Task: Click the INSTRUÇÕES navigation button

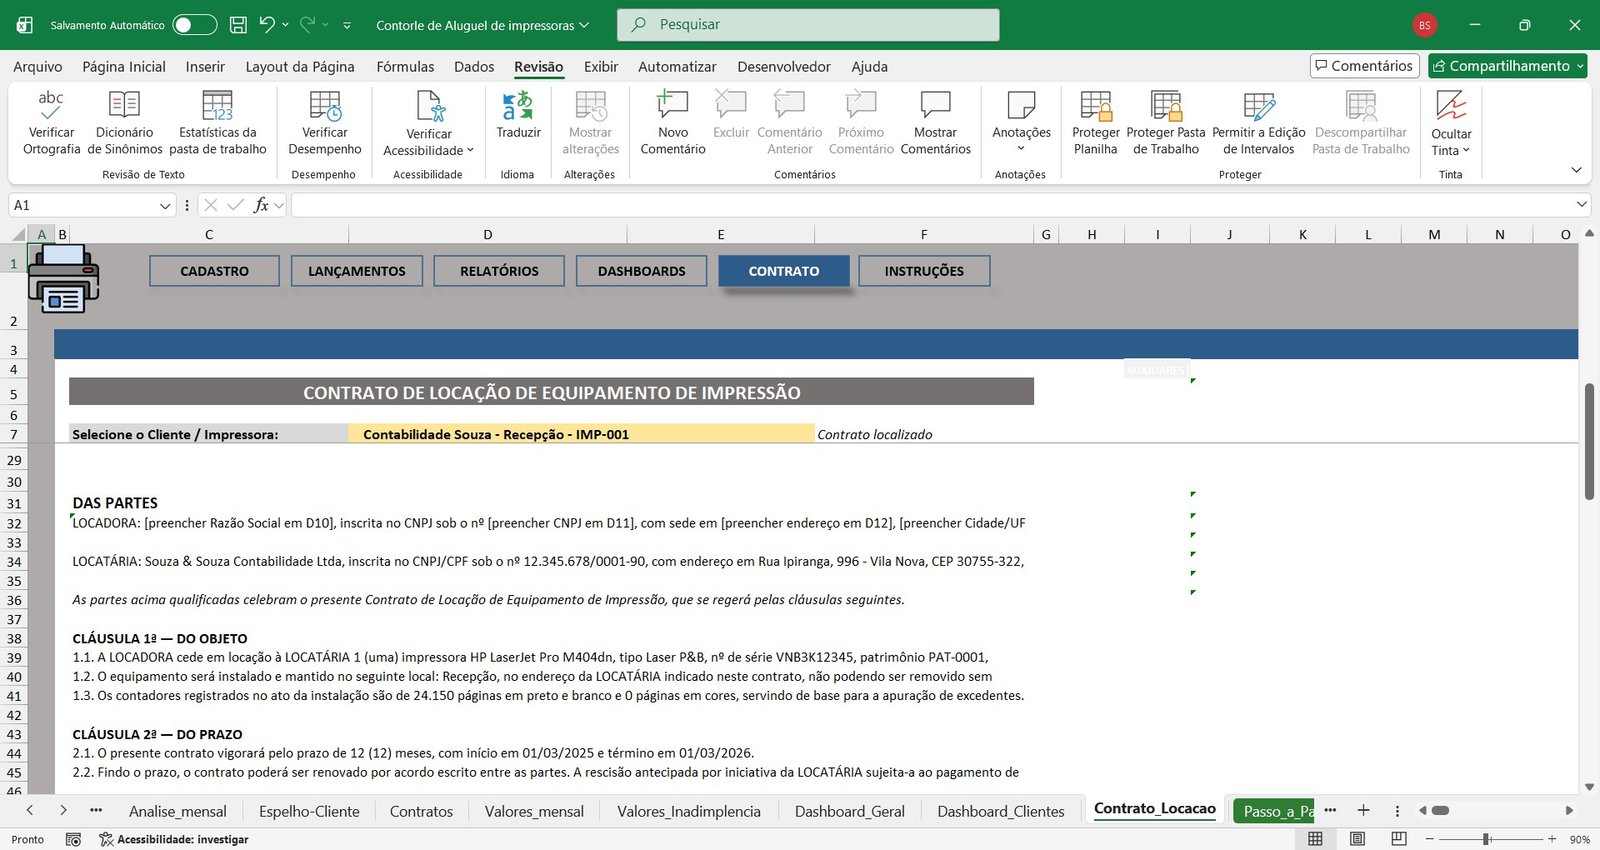Action: click(x=924, y=271)
